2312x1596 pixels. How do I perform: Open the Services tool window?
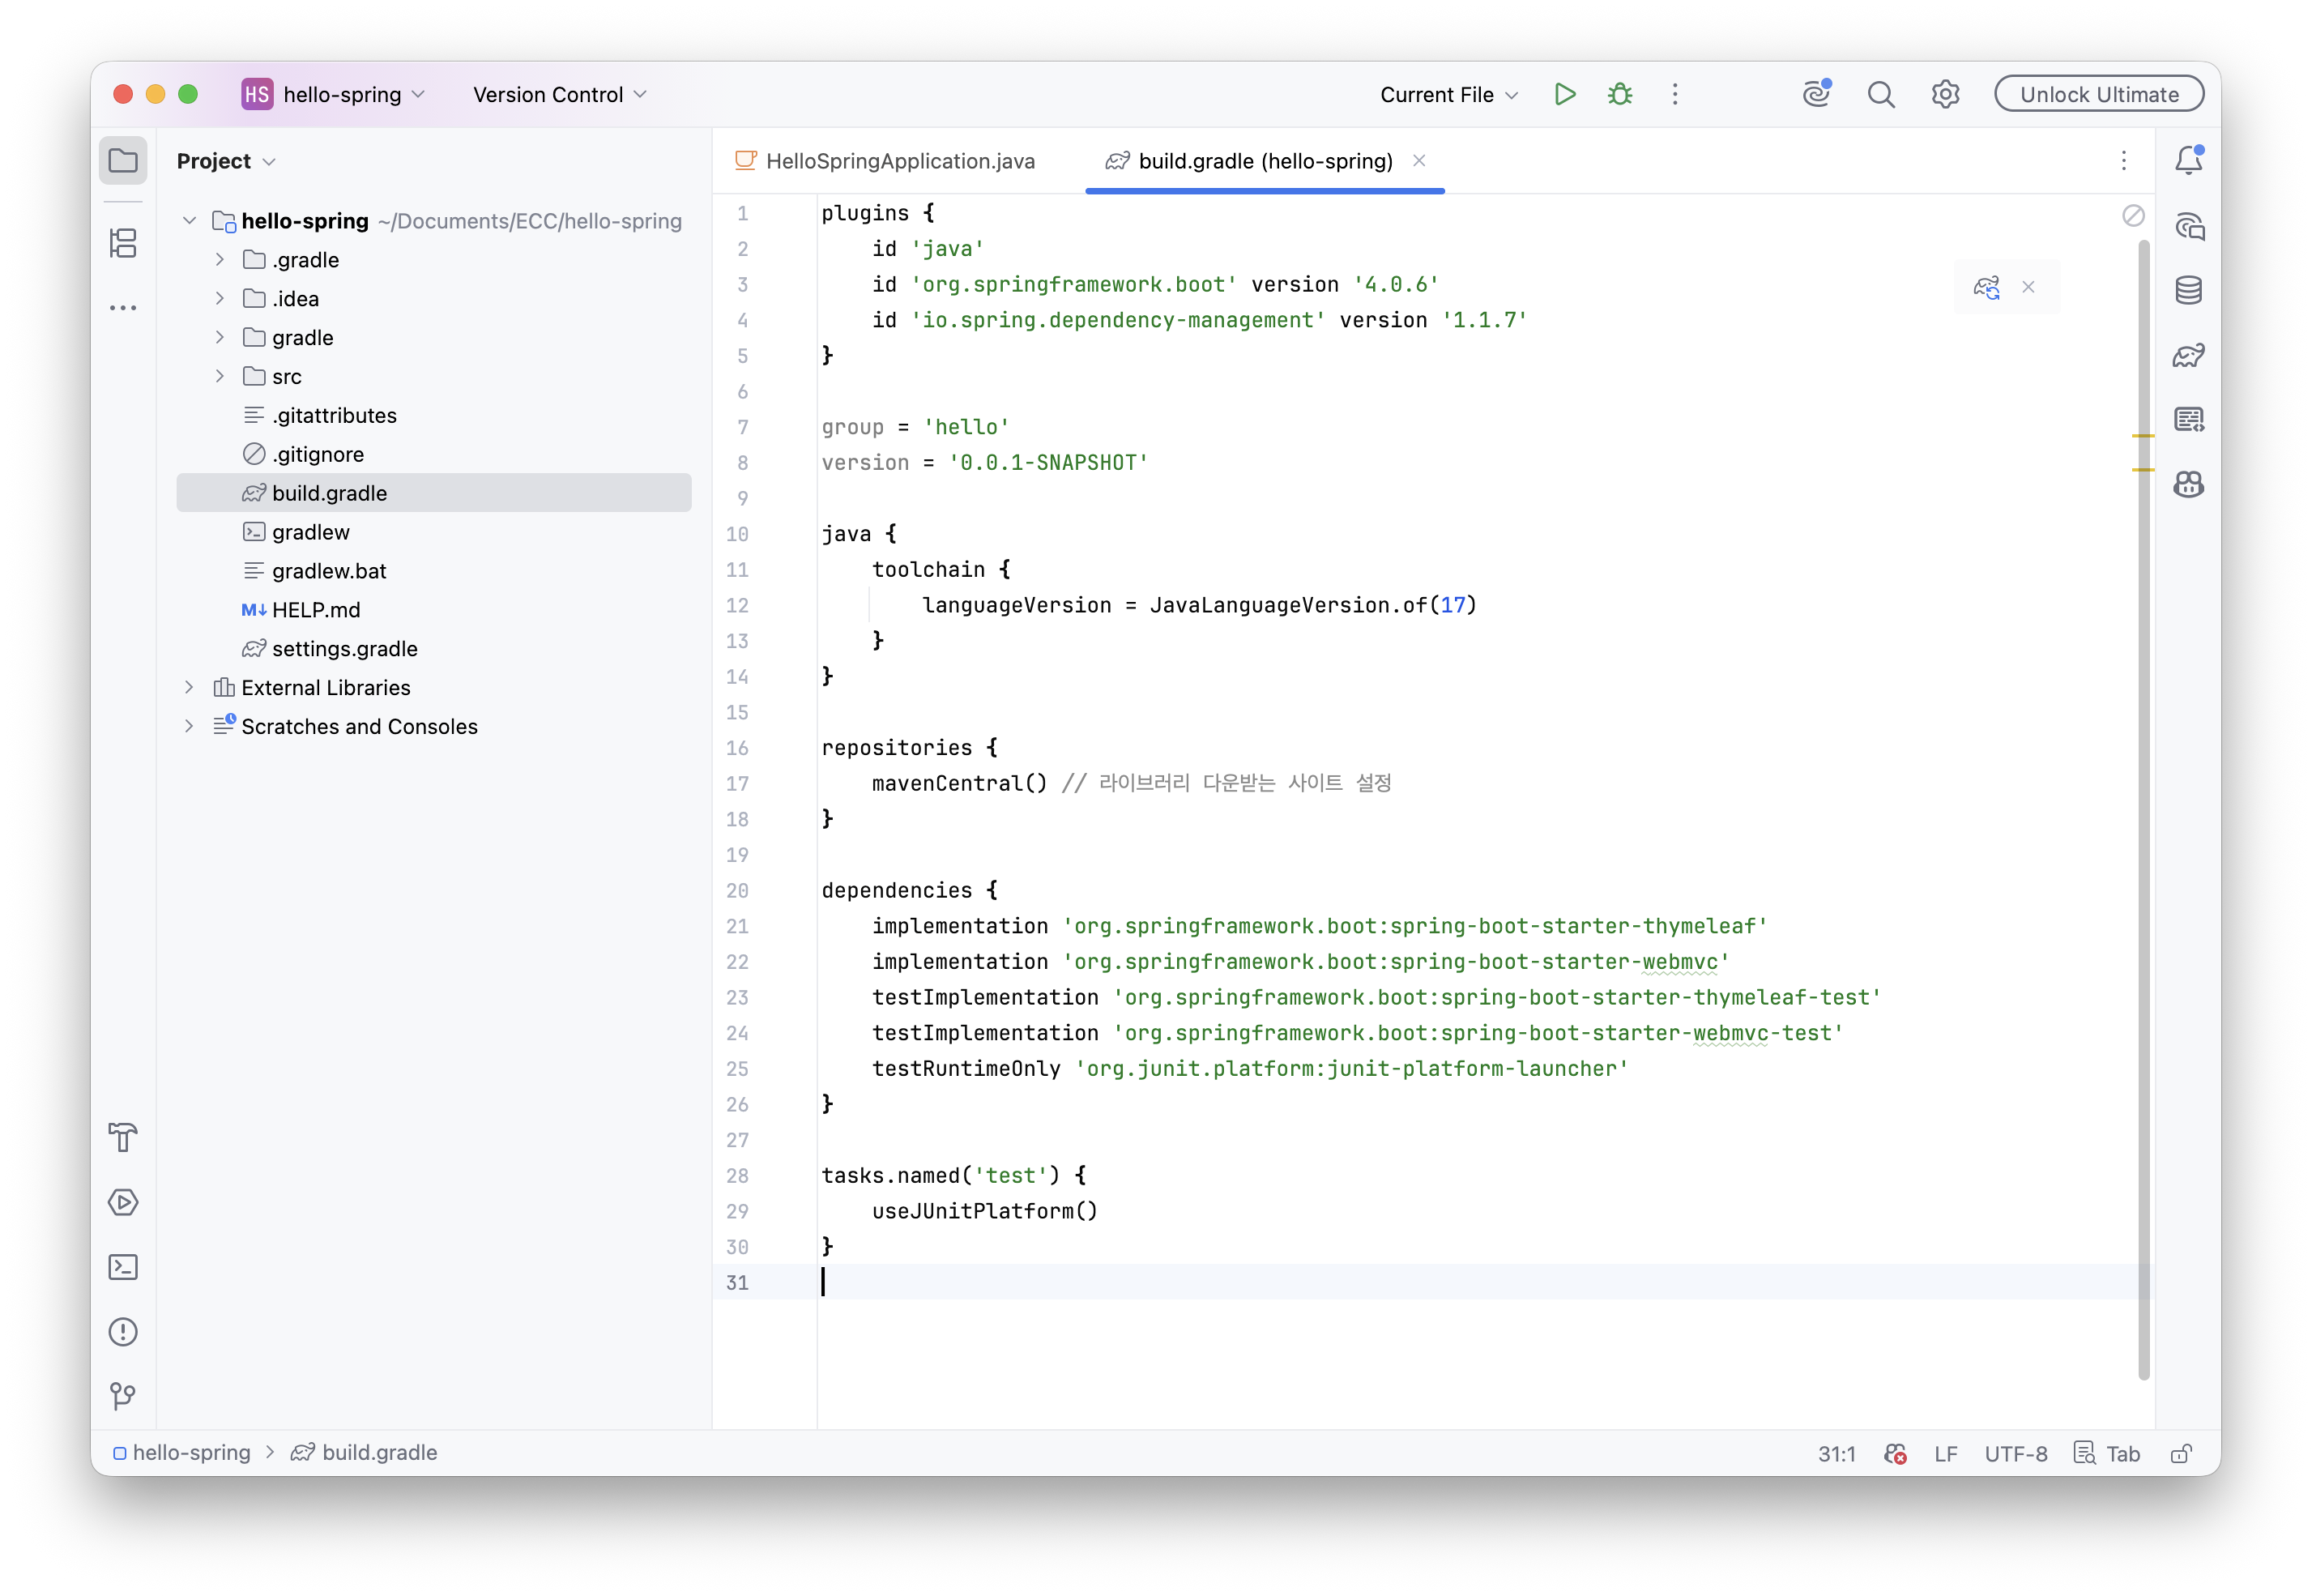123,1202
